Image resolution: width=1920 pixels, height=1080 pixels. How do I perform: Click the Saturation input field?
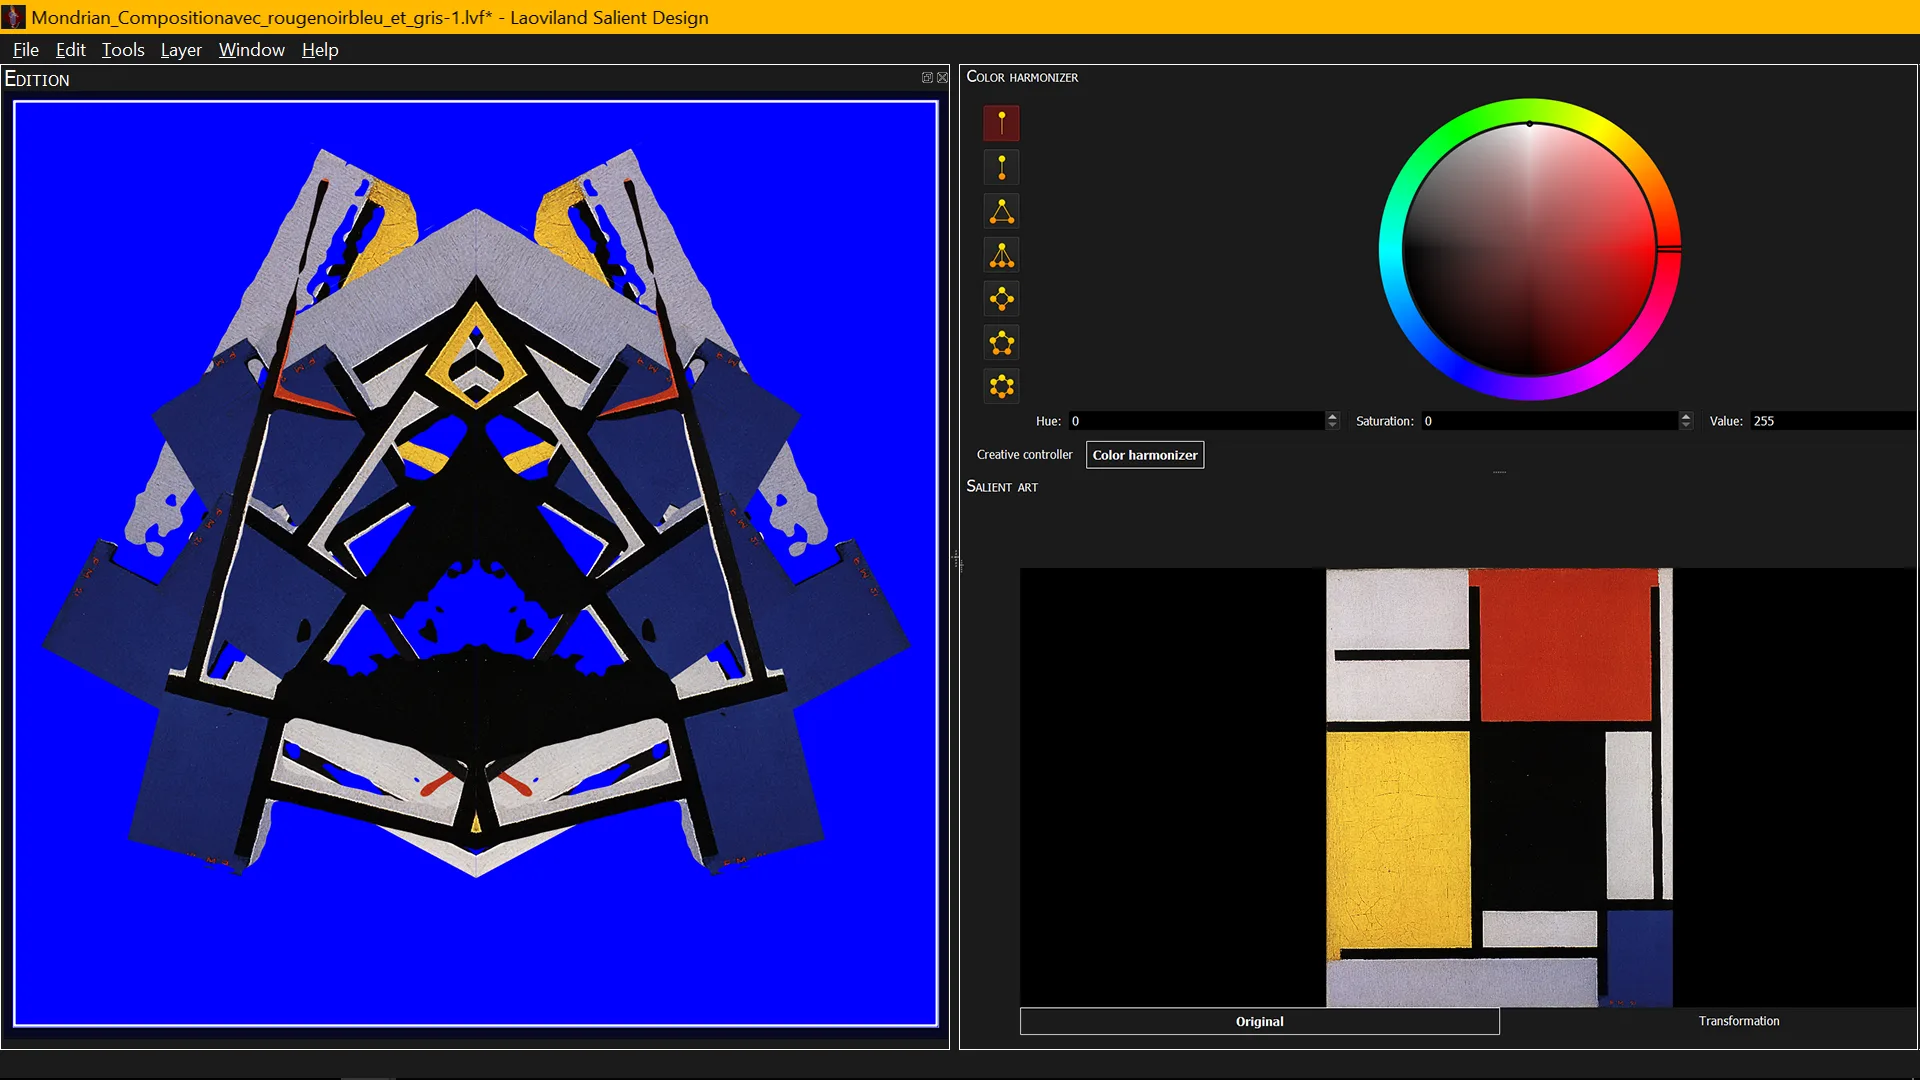point(1549,421)
